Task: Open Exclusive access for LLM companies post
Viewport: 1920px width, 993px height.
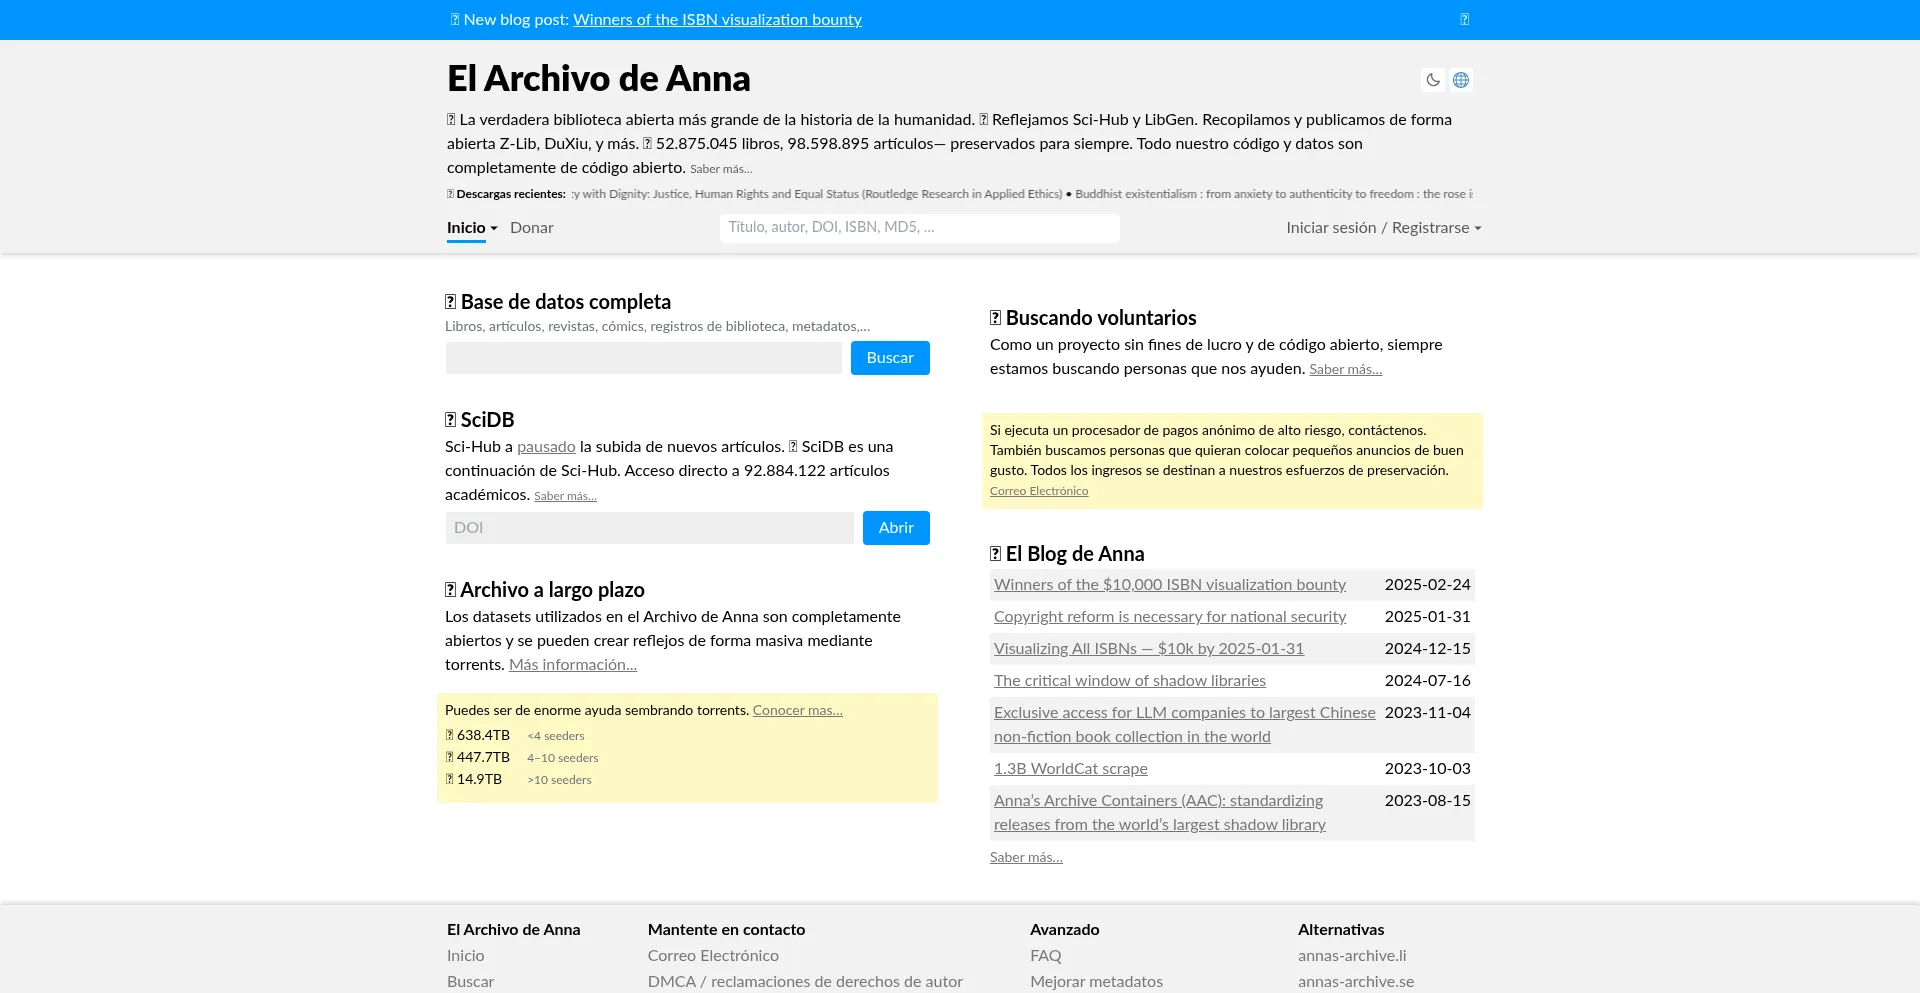Action: (1185, 725)
